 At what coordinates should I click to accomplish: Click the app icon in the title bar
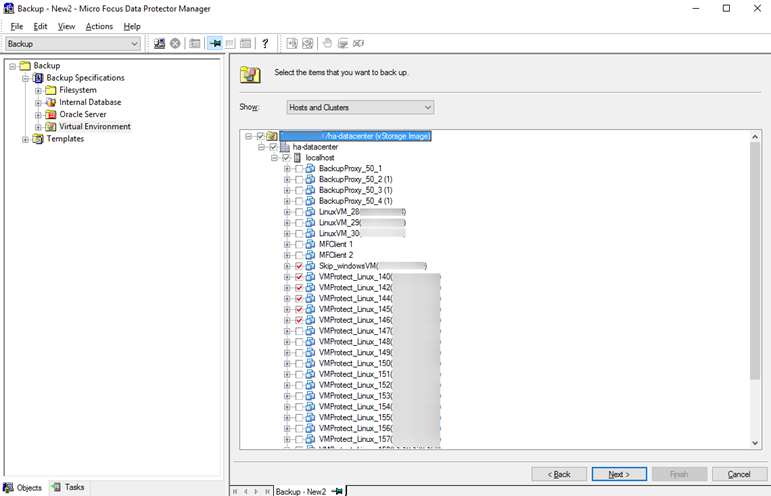(x=8, y=8)
